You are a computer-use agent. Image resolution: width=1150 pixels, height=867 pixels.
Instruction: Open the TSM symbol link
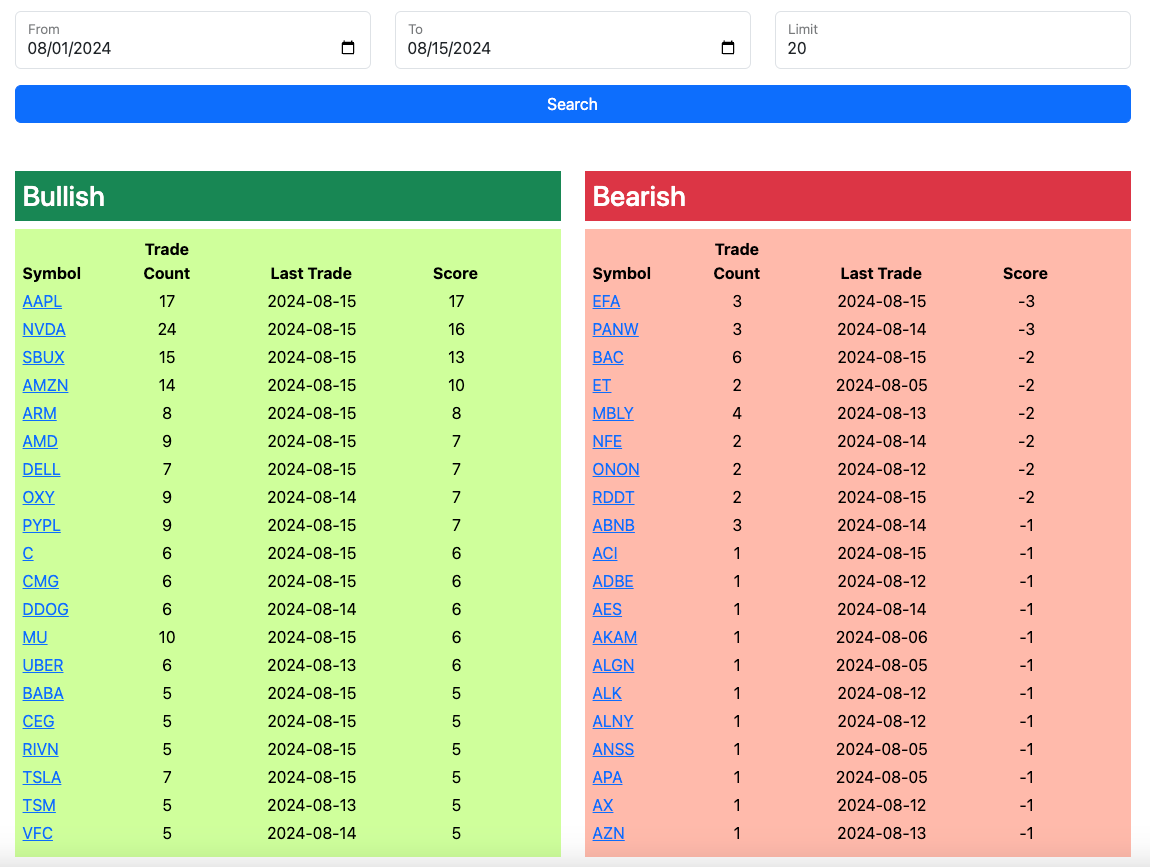click(39, 805)
